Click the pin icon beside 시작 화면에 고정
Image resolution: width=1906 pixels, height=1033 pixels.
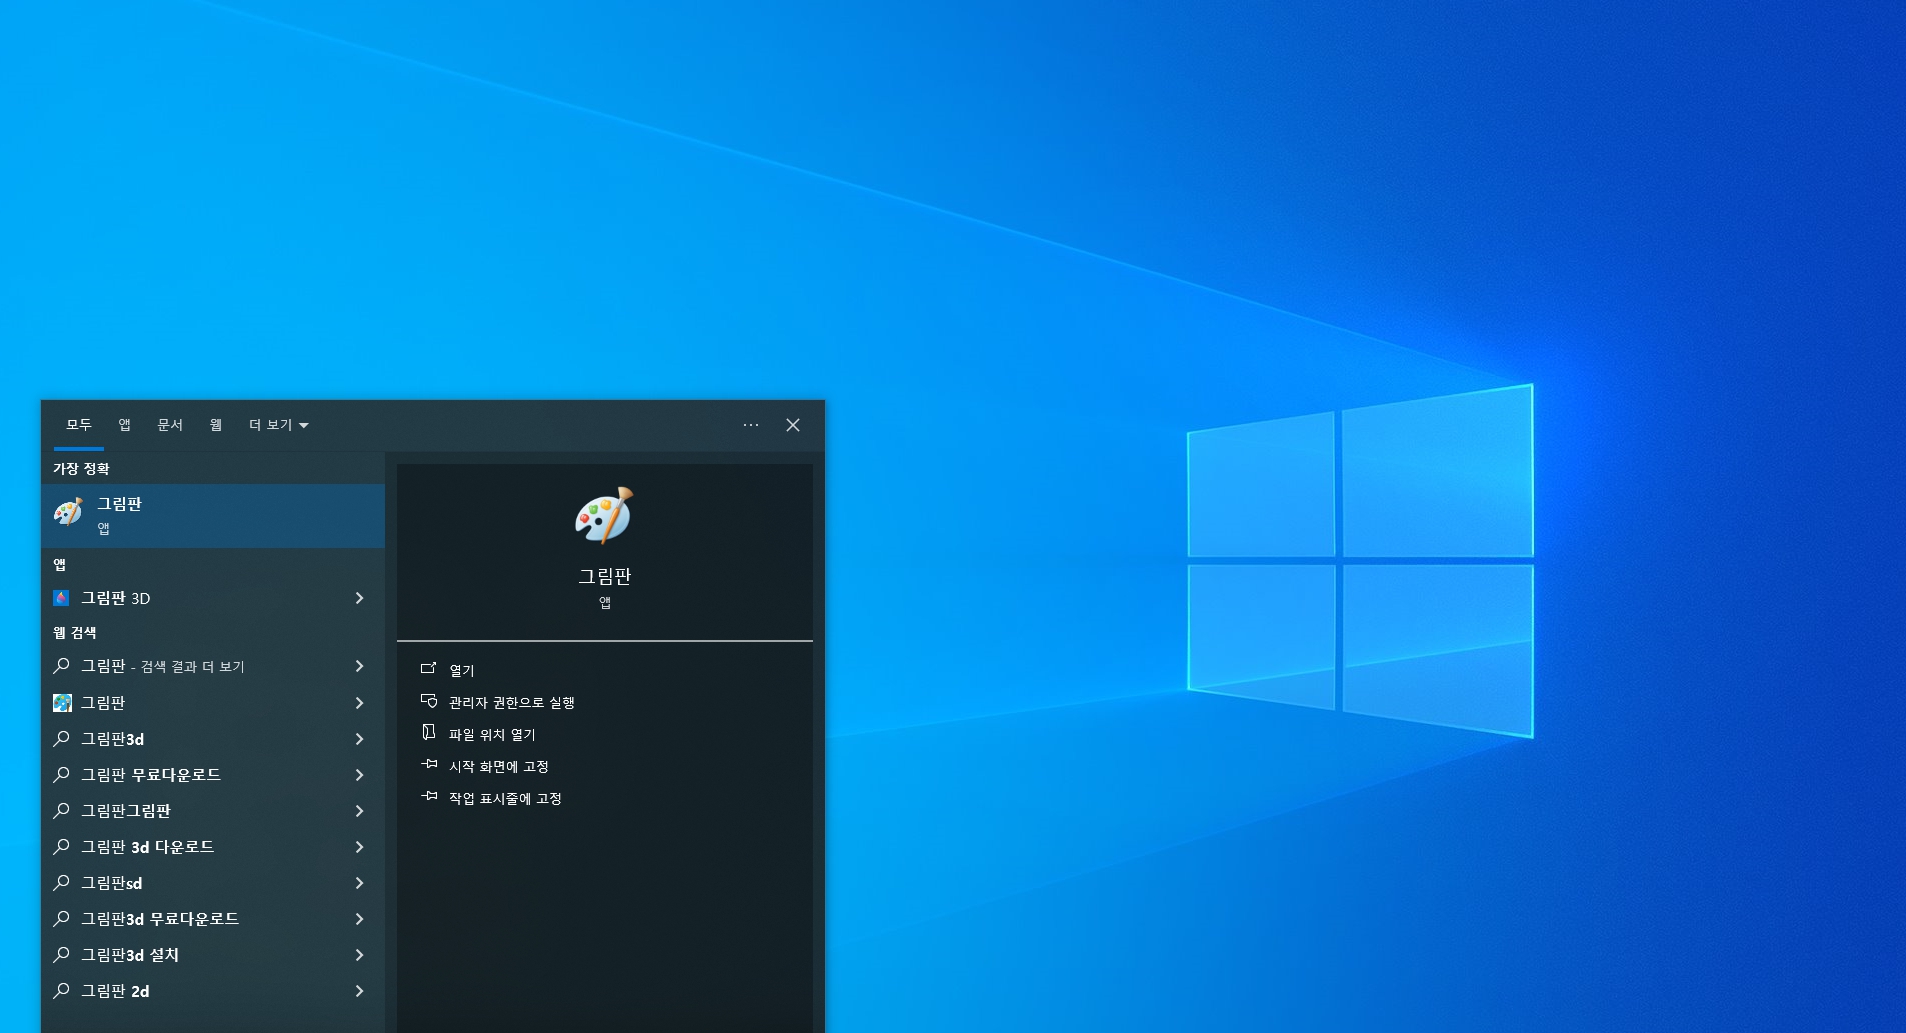point(429,765)
